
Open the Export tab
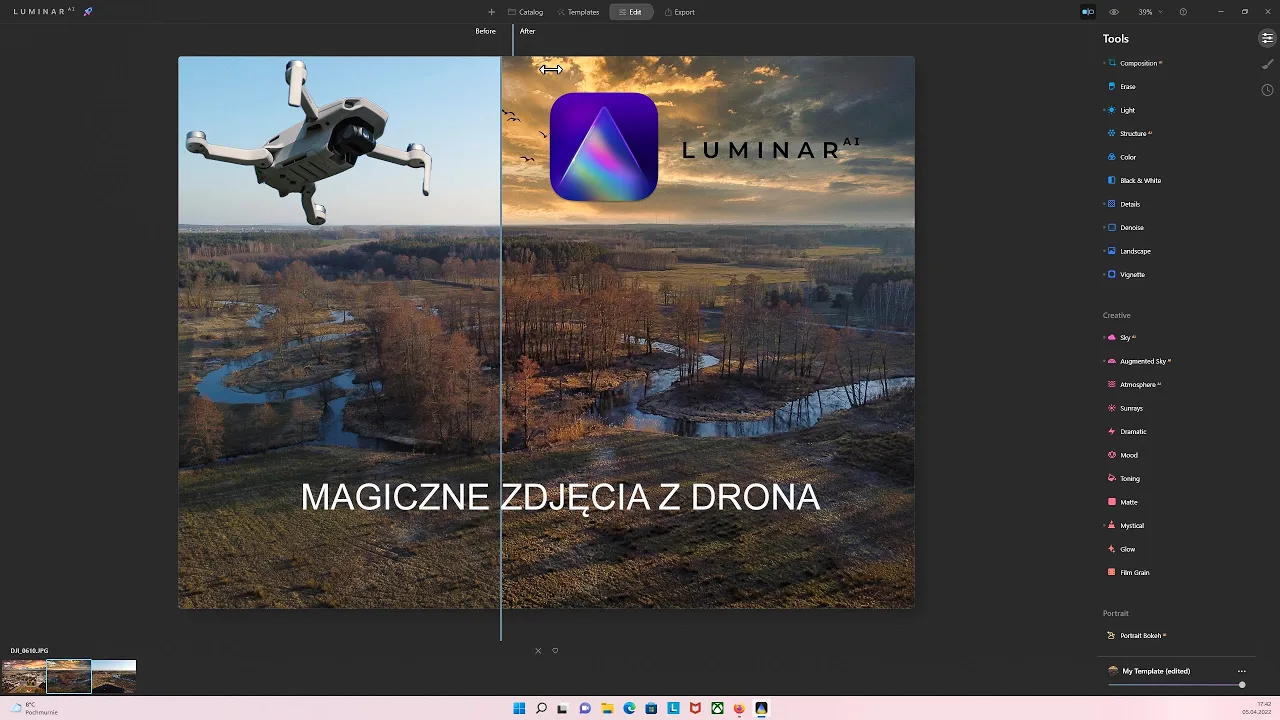tap(679, 12)
